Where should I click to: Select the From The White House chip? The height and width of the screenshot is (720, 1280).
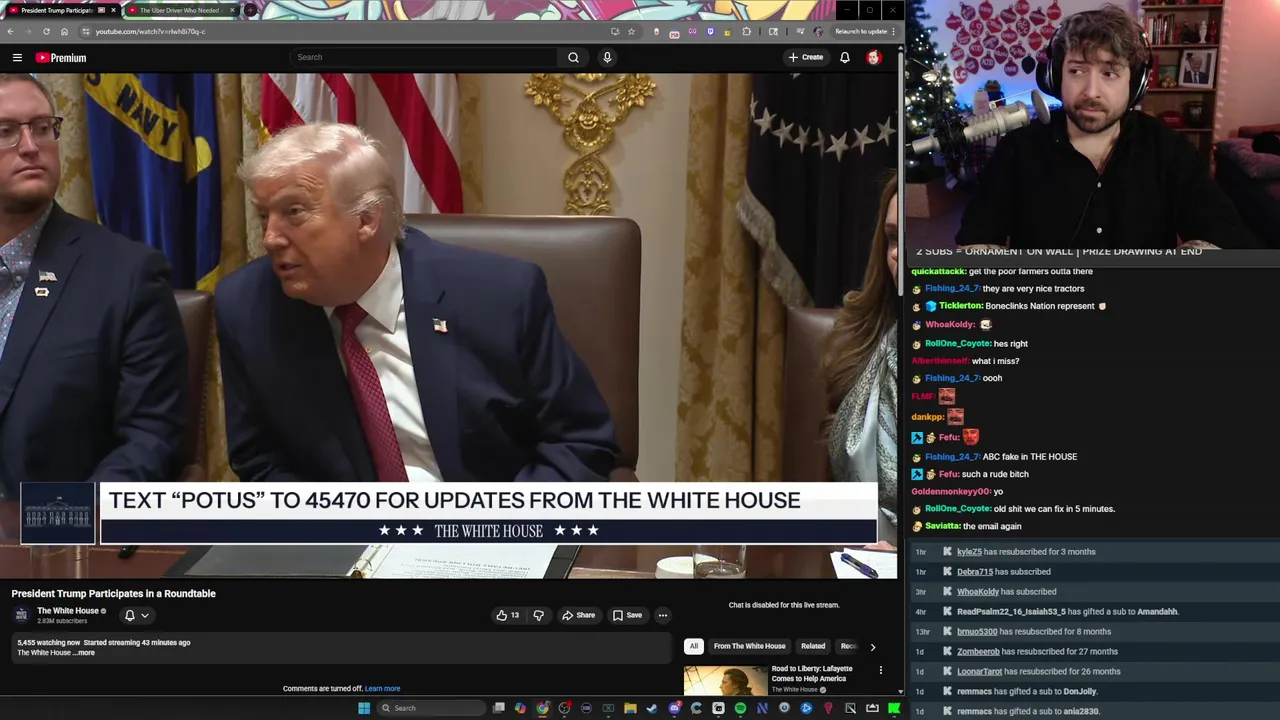(749, 646)
